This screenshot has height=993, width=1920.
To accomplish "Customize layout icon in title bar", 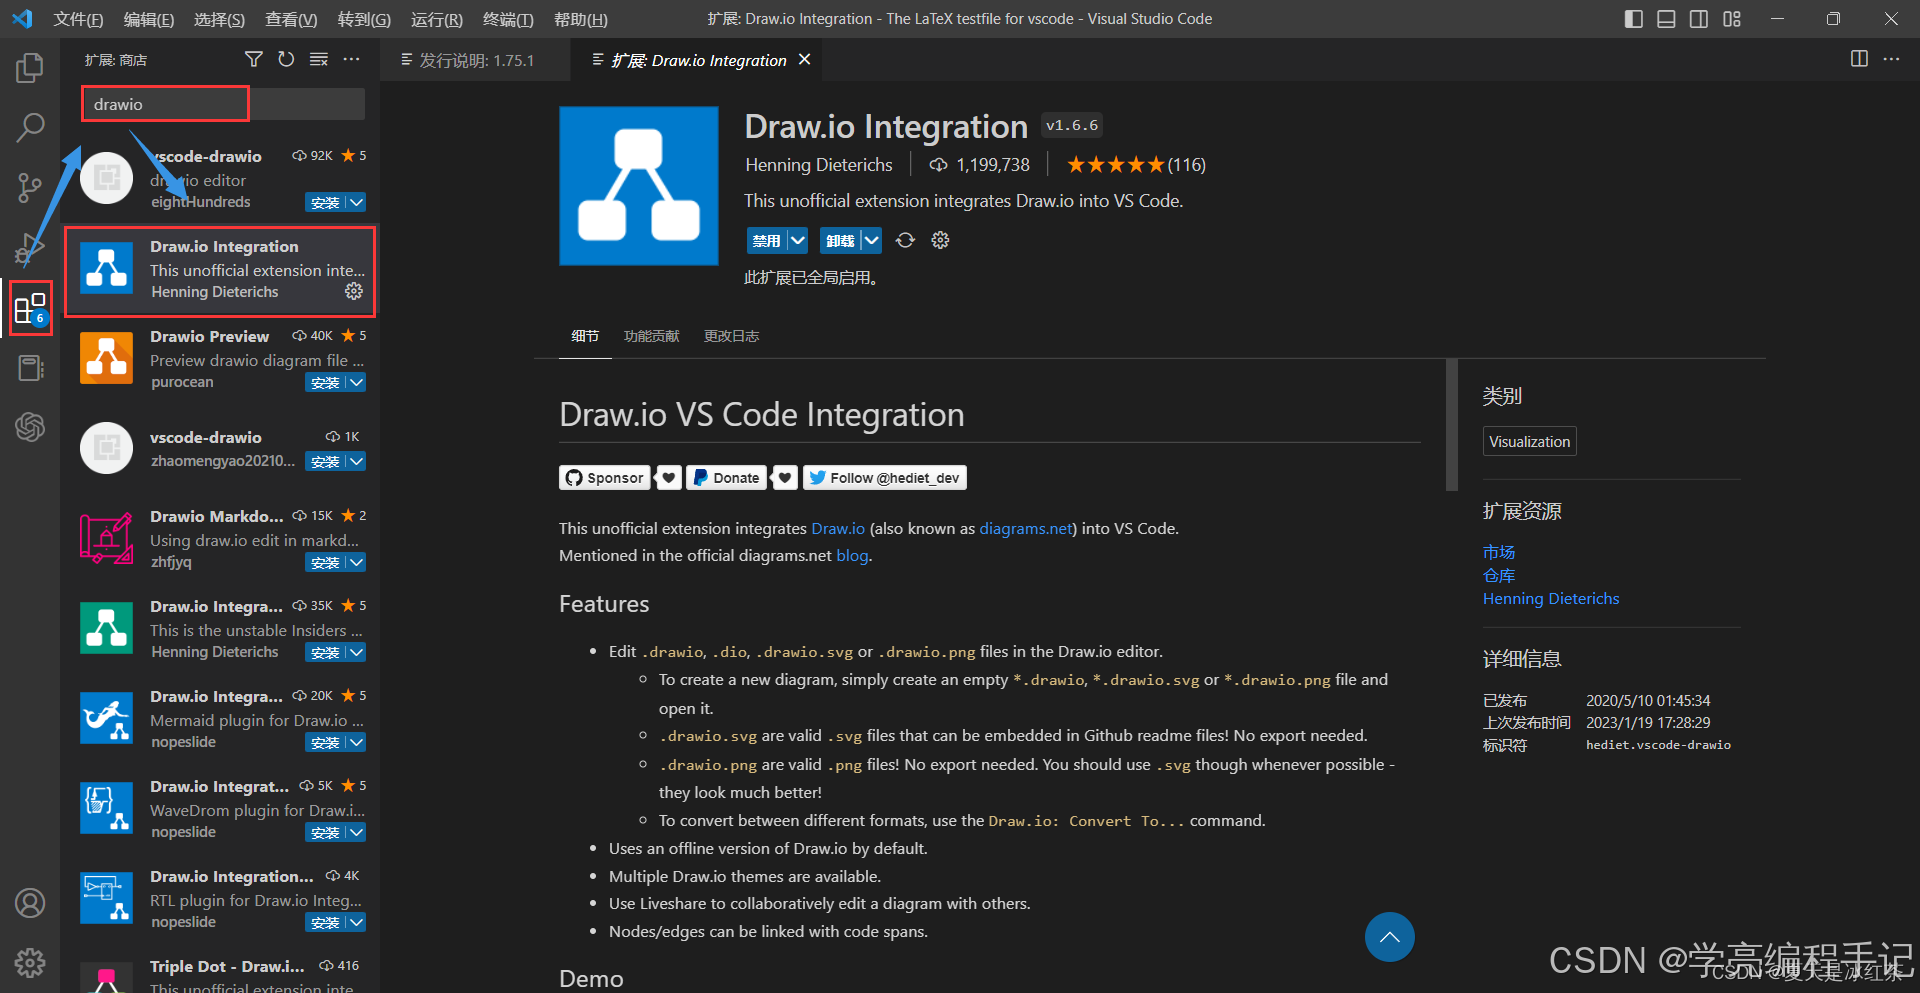I will pos(1732,19).
